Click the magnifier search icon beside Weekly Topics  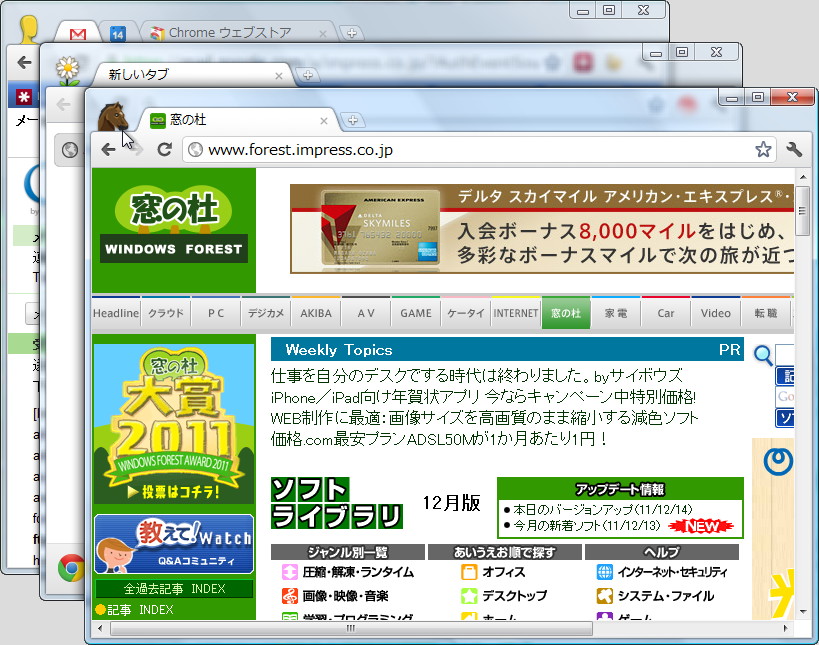coord(761,356)
